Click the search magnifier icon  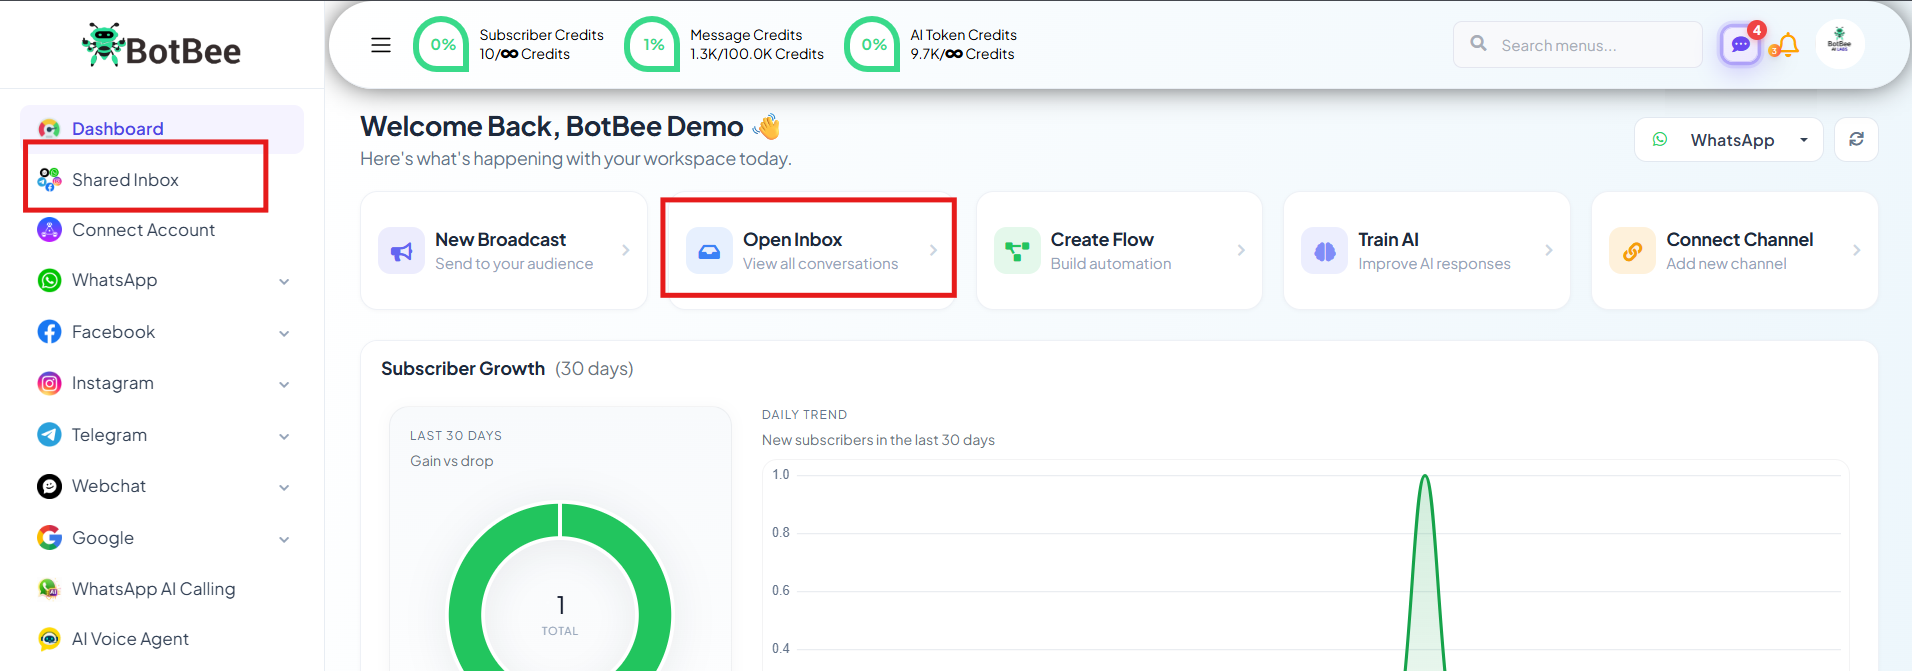pyautogui.click(x=1478, y=43)
